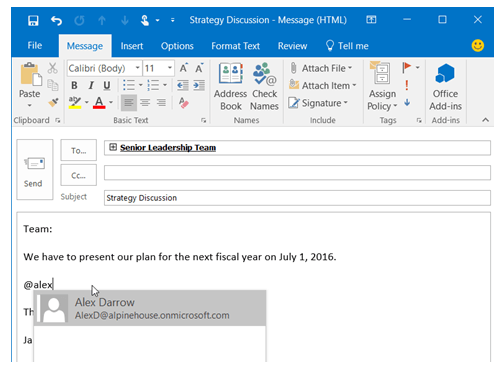The width and height of the screenshot is (504, 375).
Task: Select Alex Darrow from the mention suggestions
Action: pyautogui.click(x=150, y=308)
